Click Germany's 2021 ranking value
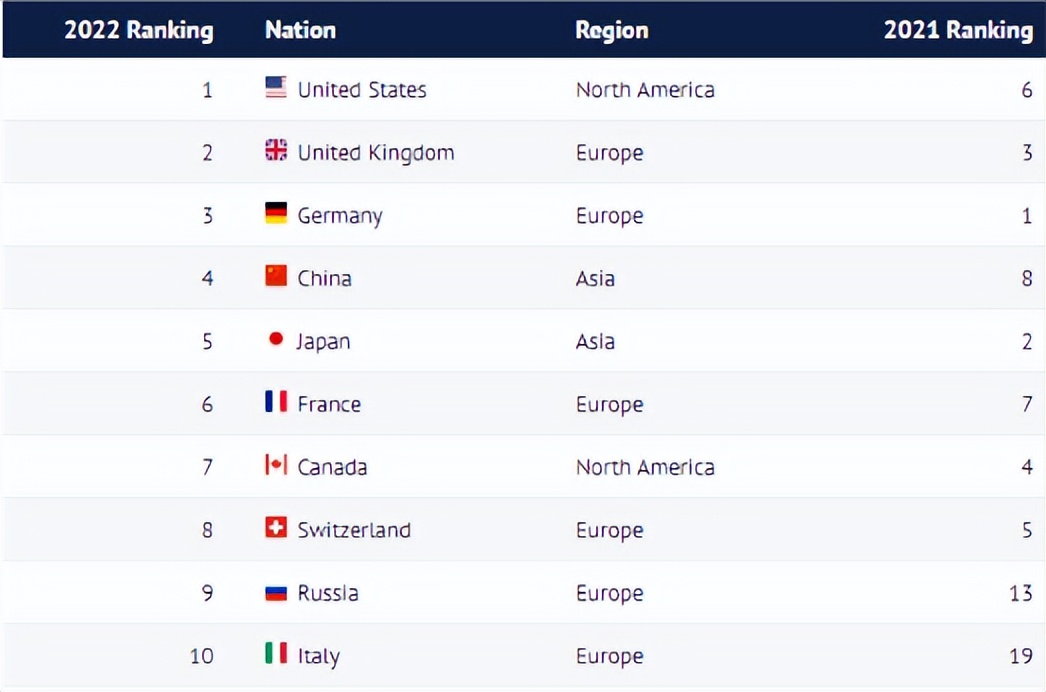This screenshot has height=692, width=1046. [1026, 216]
